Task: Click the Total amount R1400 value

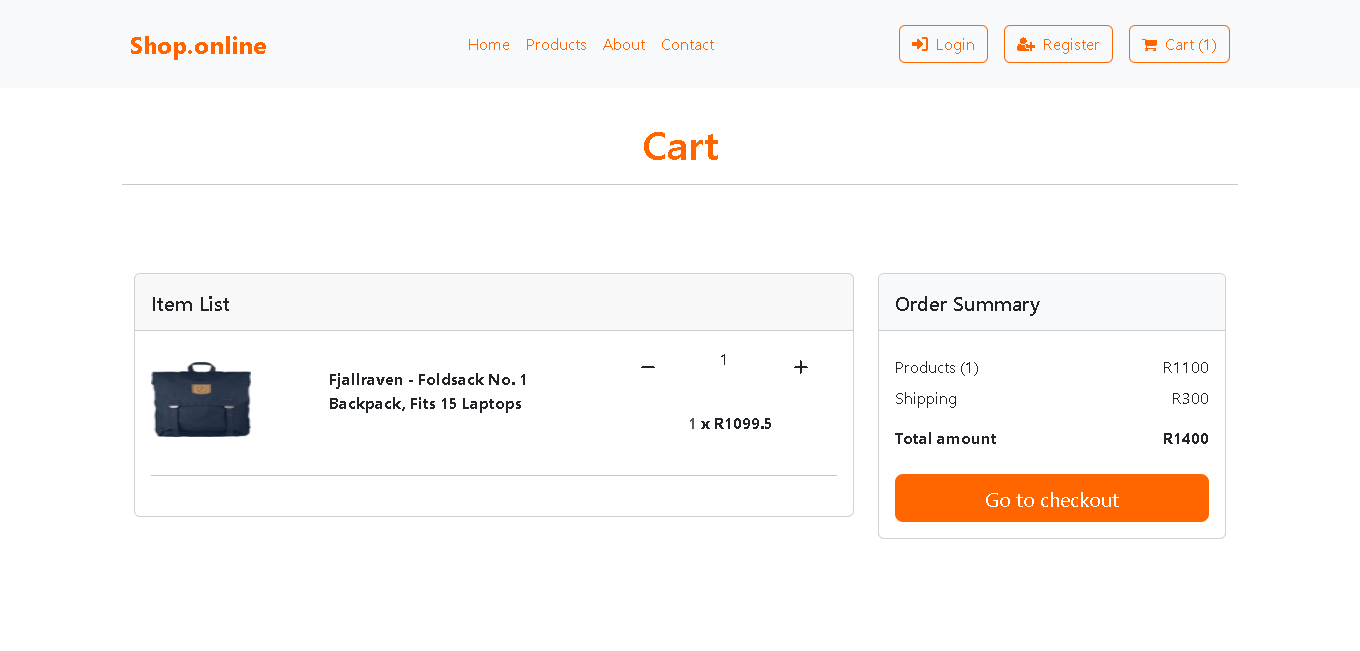Action: coord(1185,439)
